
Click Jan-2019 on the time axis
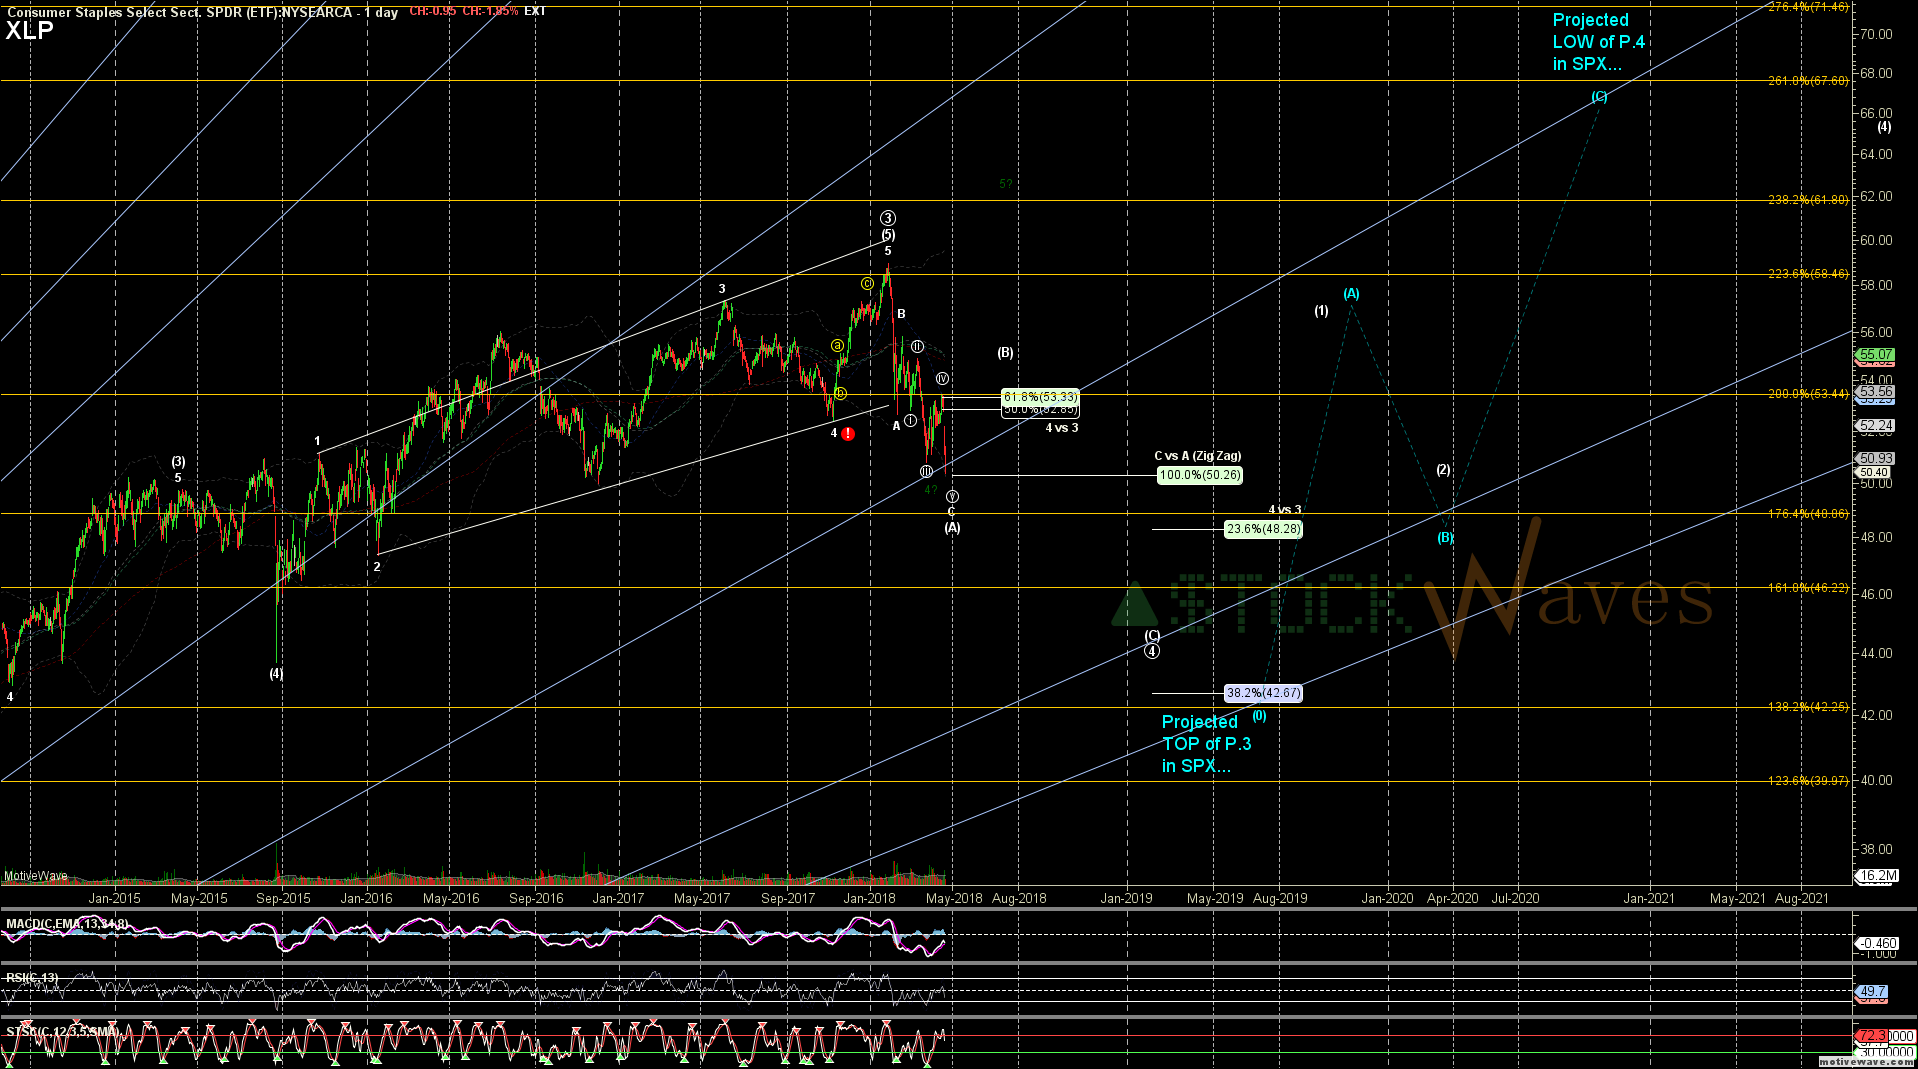[x=1127, y=898]
